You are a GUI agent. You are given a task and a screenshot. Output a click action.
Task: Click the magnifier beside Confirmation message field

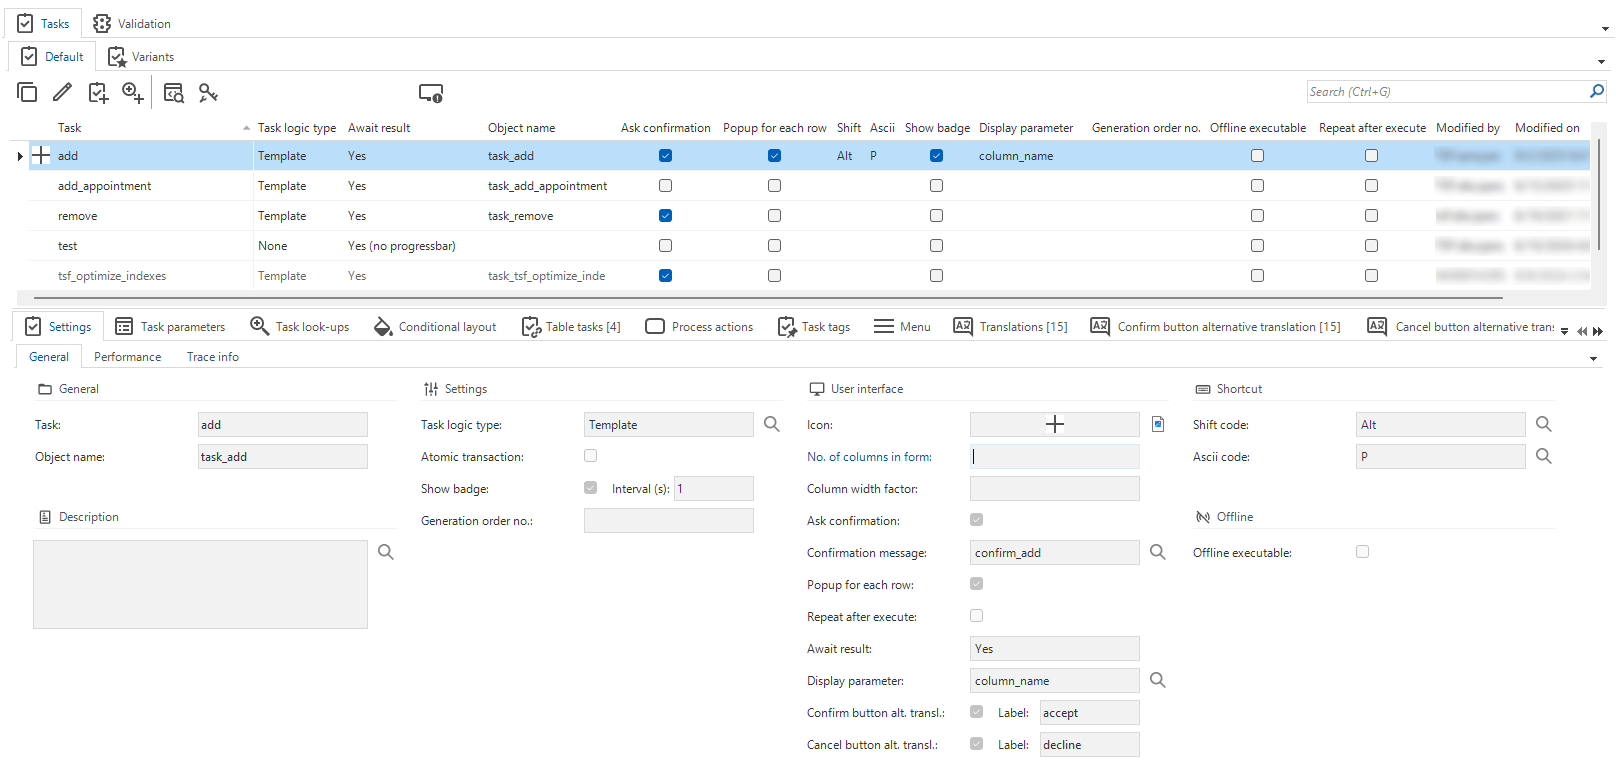point(1158,552)
